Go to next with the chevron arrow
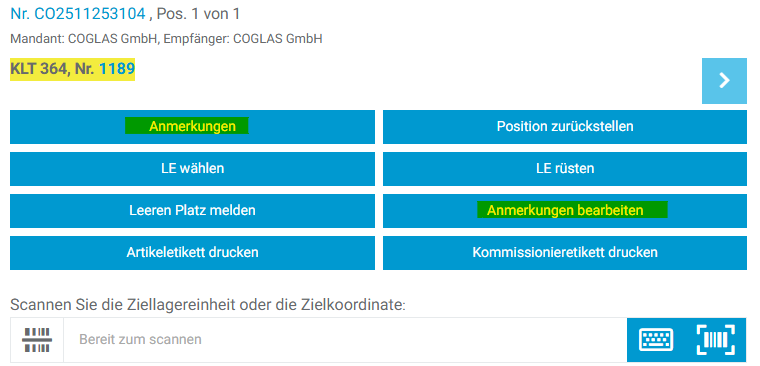This screenshot has height=366, width=760. coord(724,80)
